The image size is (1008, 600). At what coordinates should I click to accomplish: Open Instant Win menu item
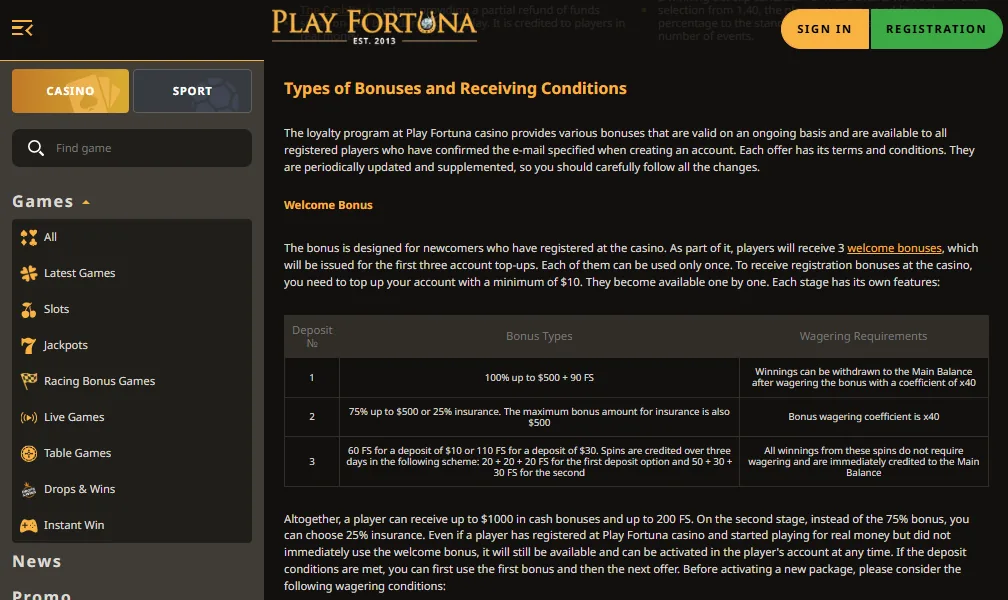[132, 525]
